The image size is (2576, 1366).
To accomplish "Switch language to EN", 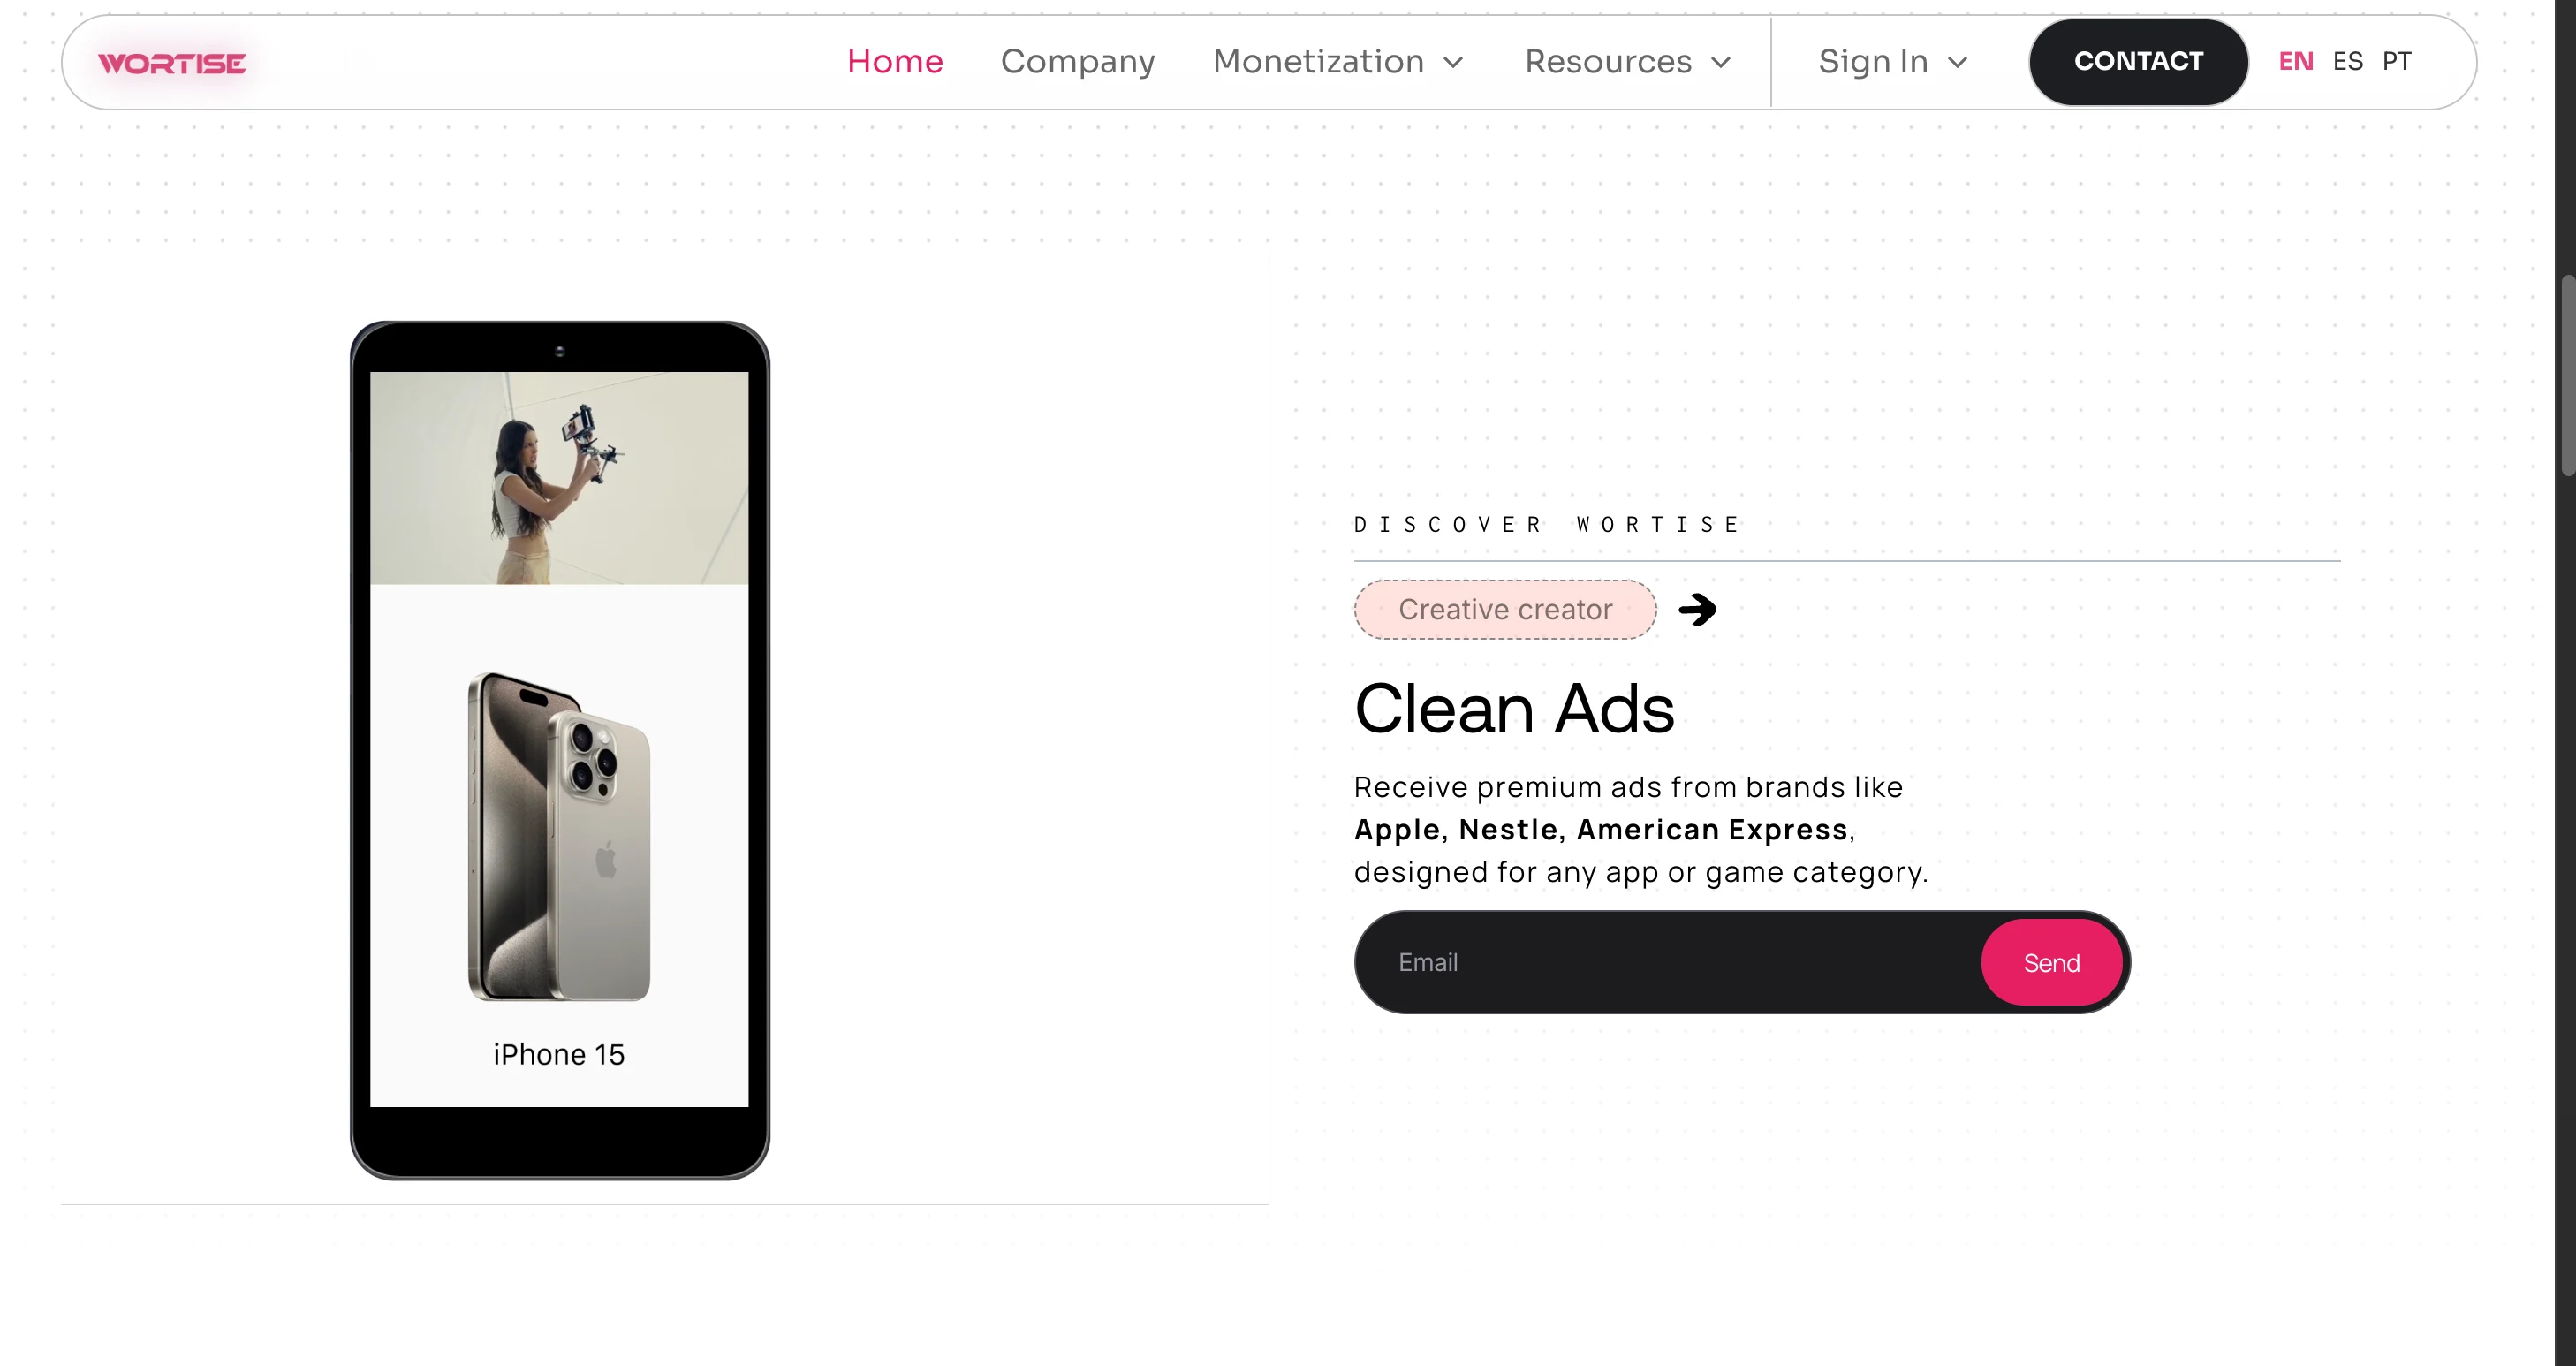I will point(2295,61).
